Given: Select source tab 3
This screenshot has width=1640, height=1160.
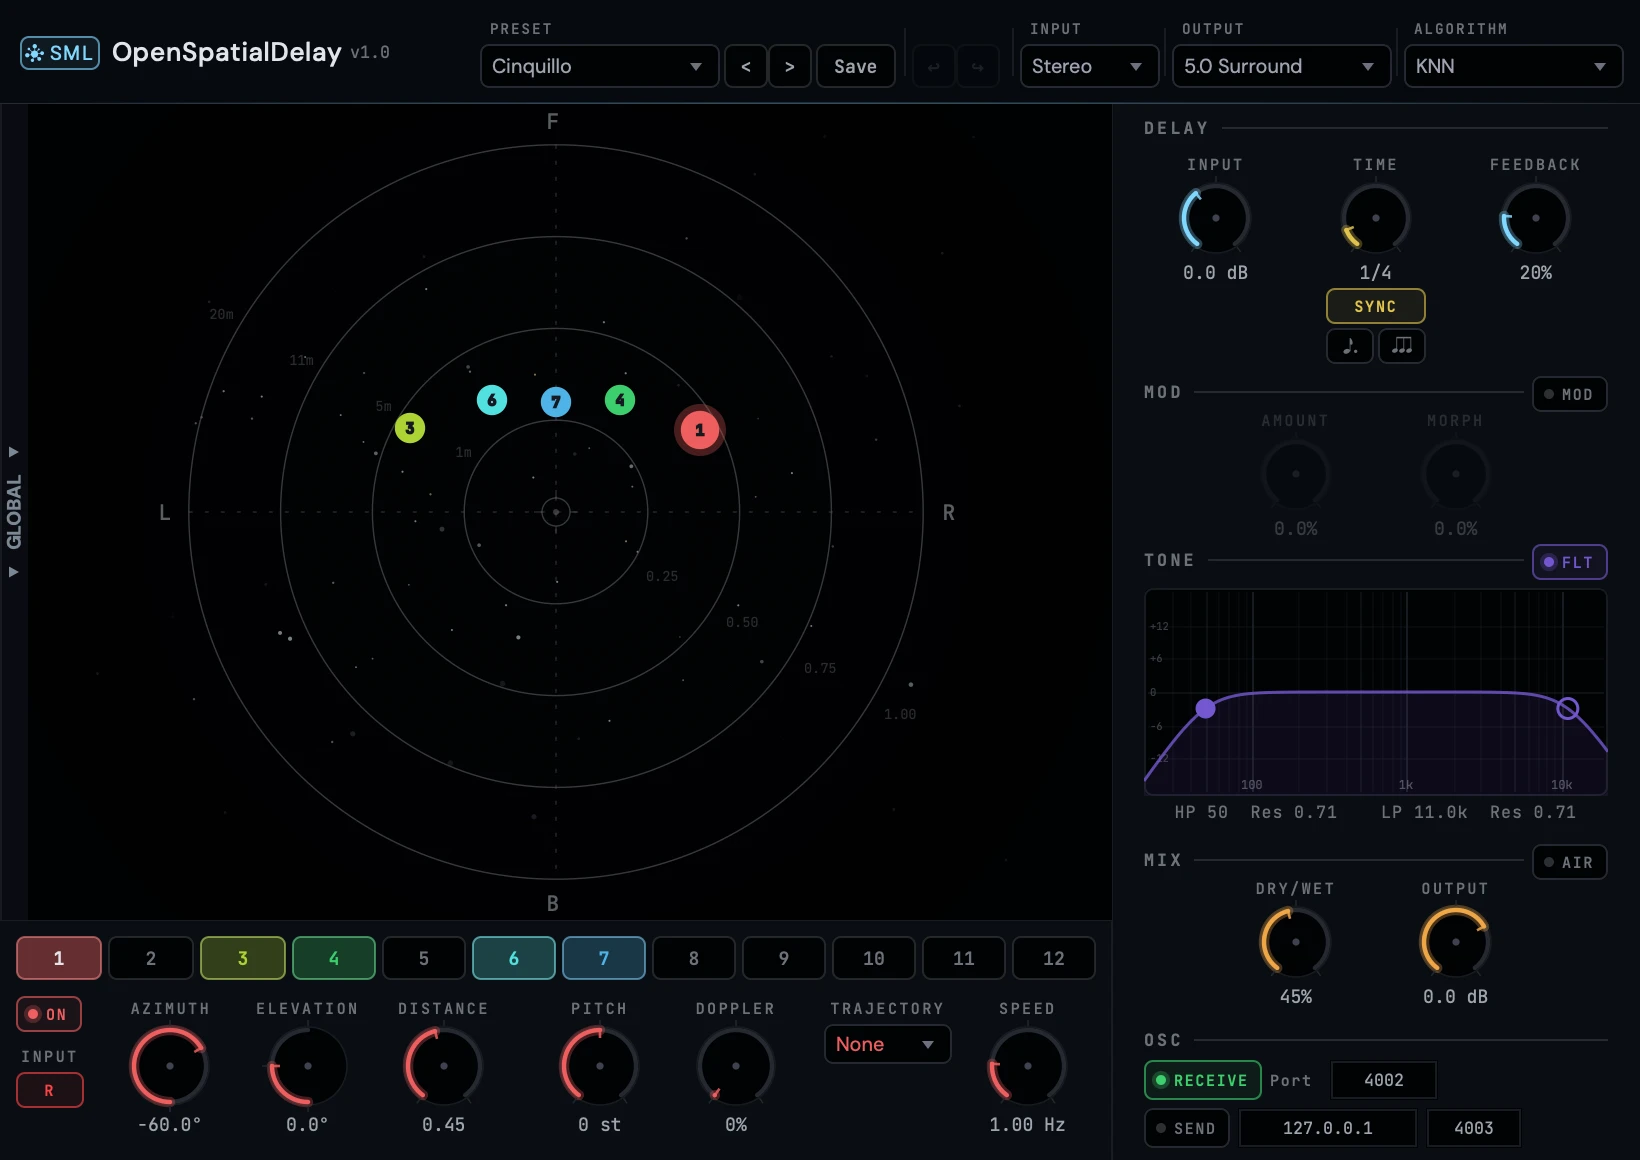Looking at the screenshot, I should coord(243,958).
